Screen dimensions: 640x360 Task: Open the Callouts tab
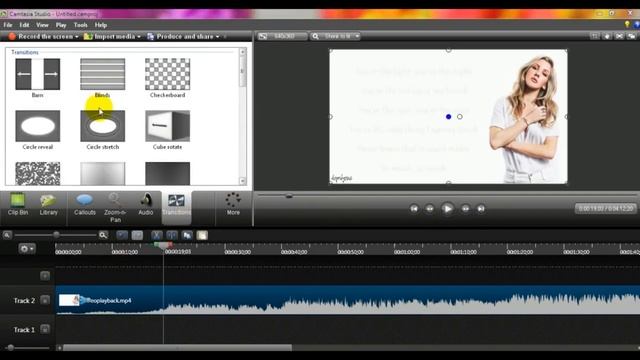click(84, 204)
